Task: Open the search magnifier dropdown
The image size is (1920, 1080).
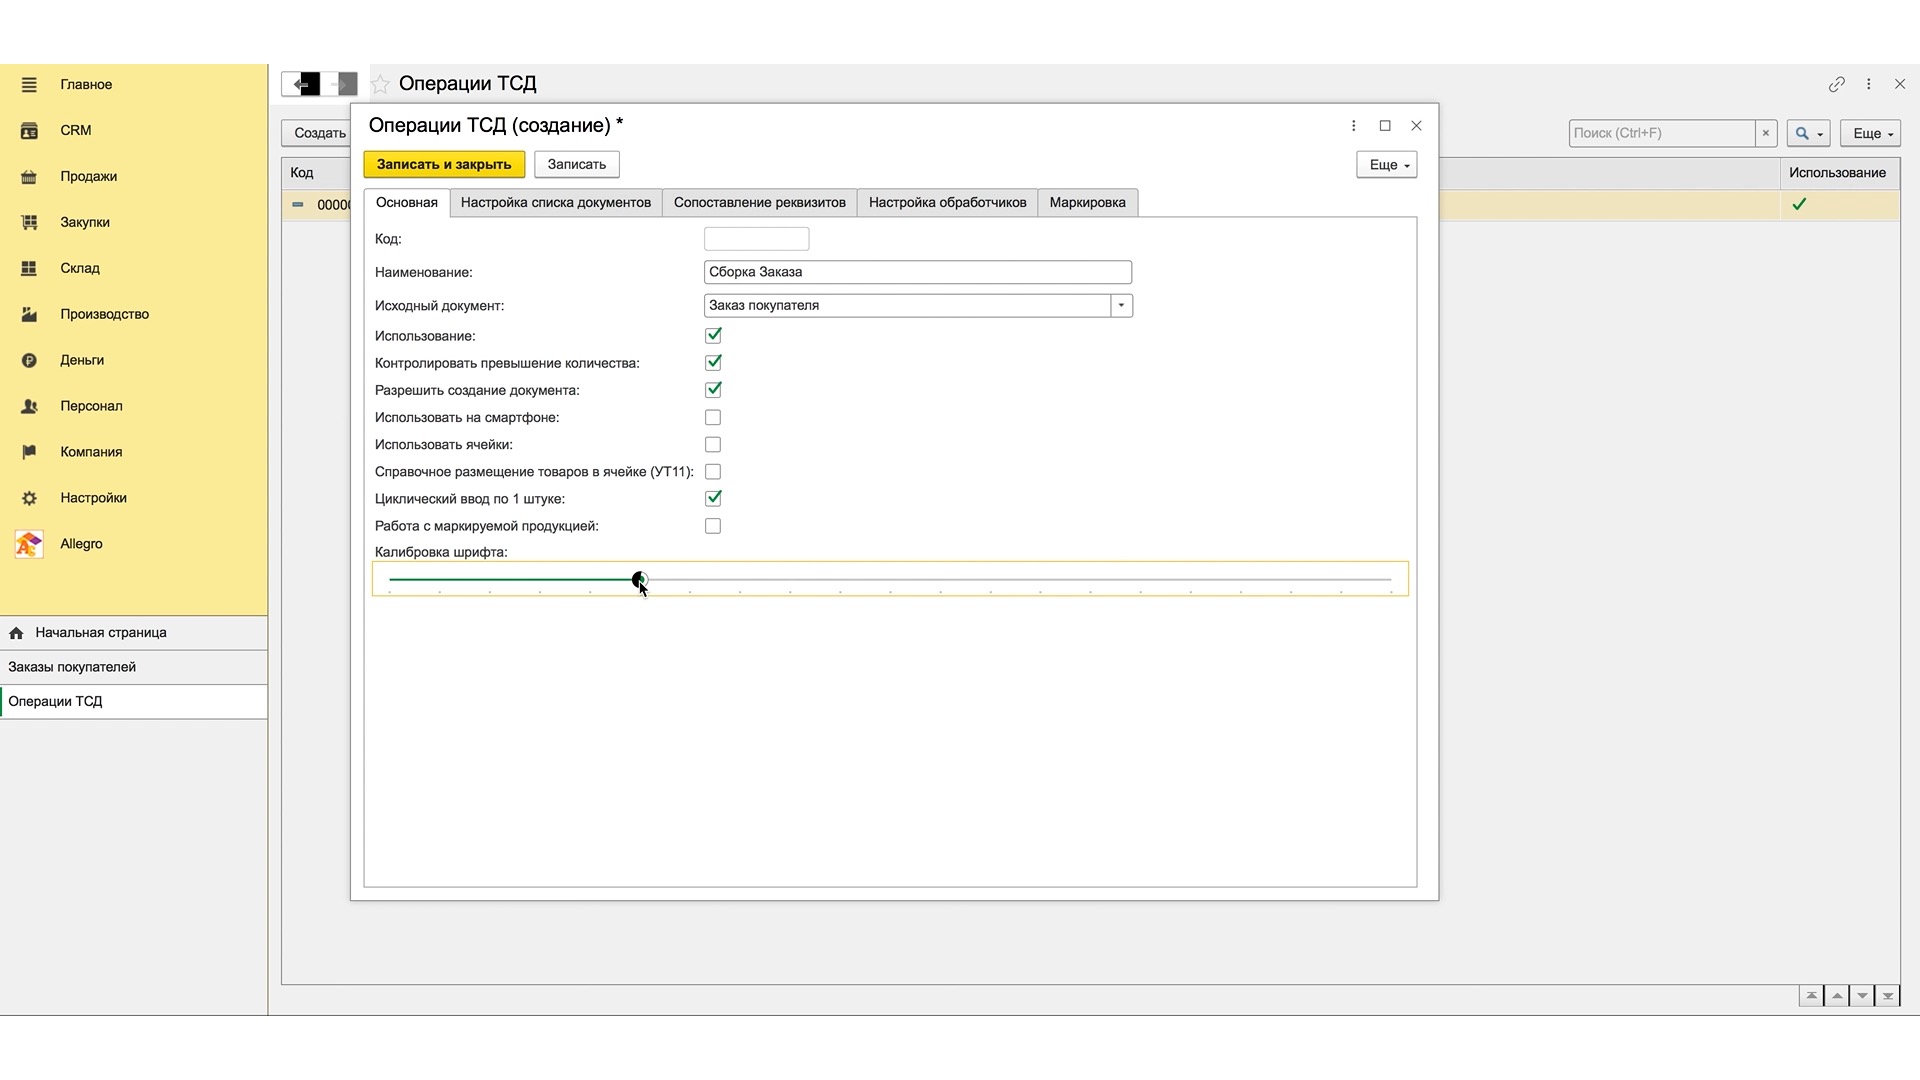Action: [x=1808, y=133]
